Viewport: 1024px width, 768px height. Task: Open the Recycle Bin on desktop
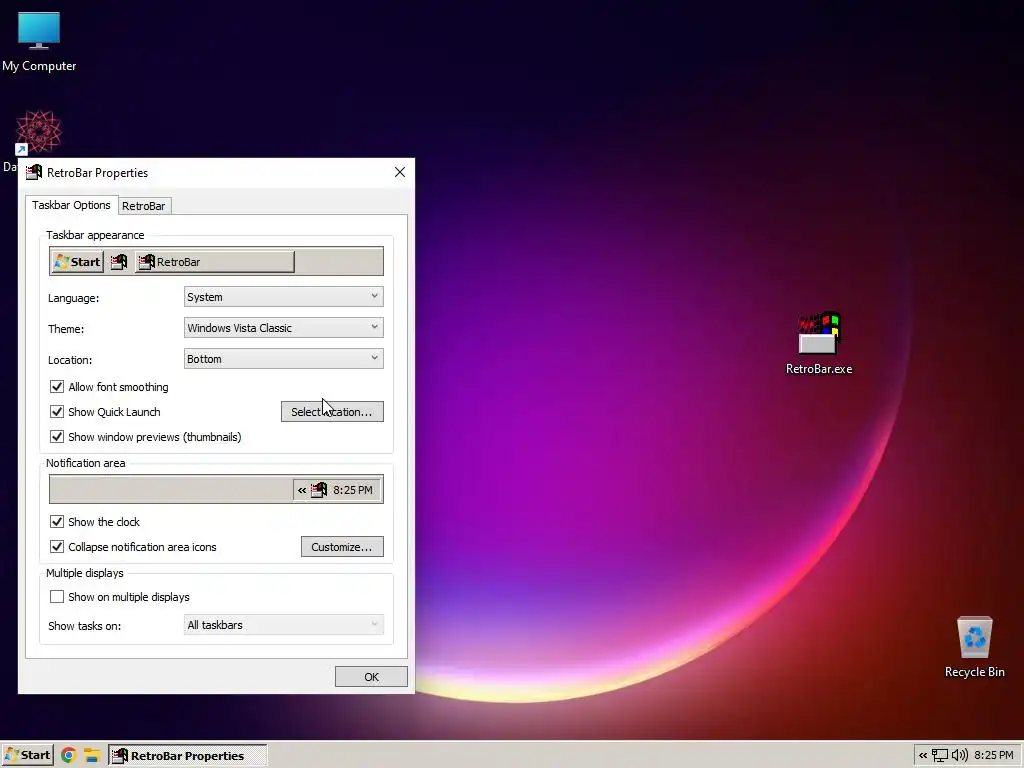point(974,647)
